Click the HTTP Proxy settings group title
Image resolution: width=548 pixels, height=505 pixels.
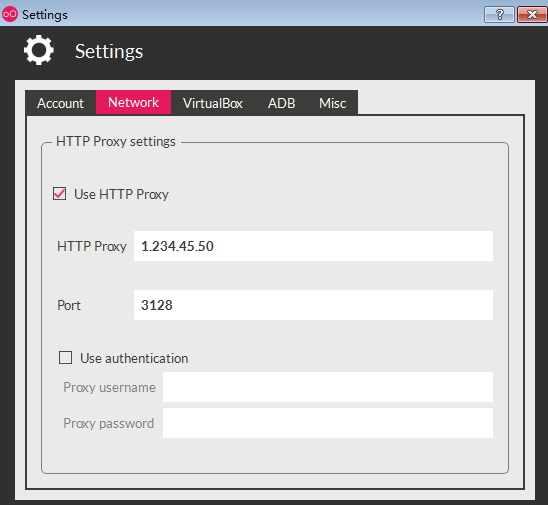click(x=116, y=142)
